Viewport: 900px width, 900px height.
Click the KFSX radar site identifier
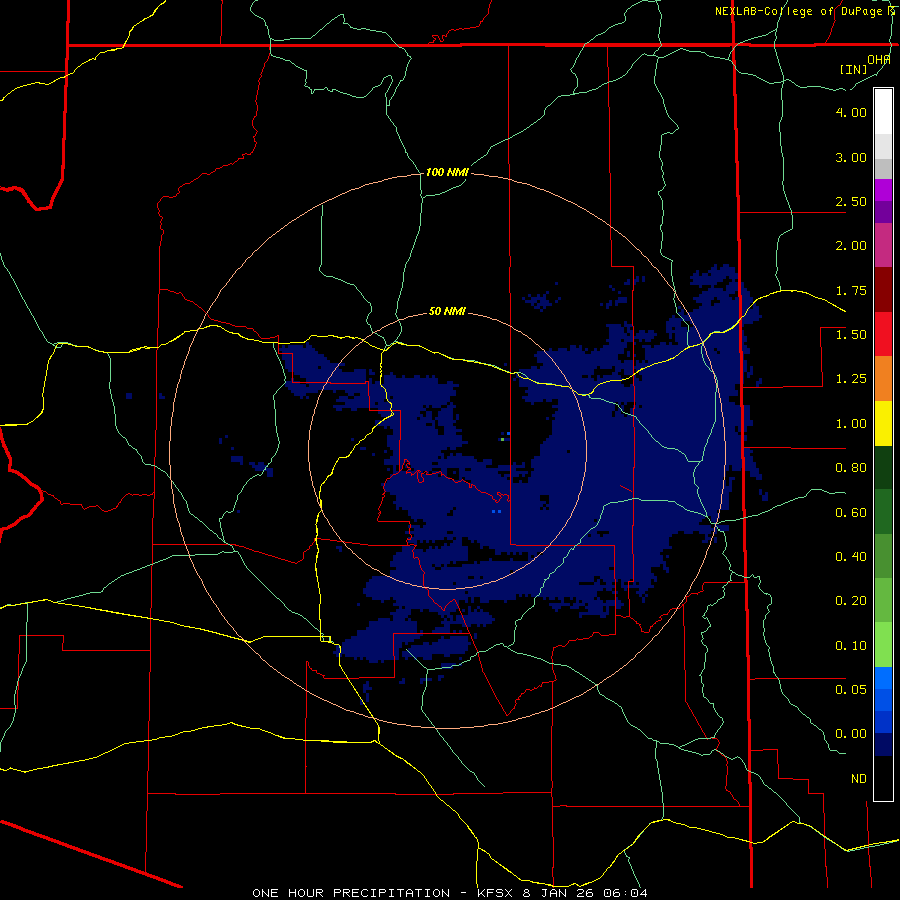[x=497, y=893]
